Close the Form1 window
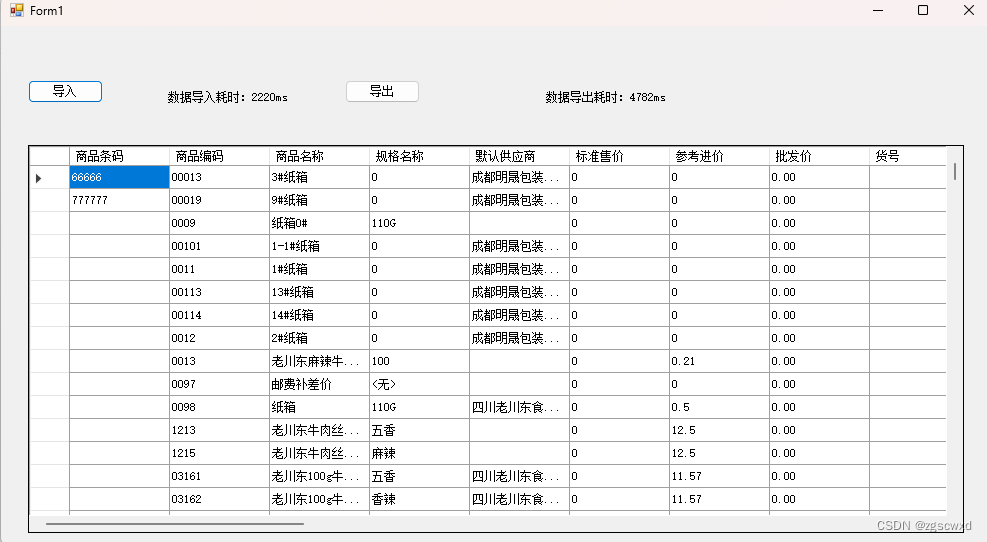Image resolution: width=987 pixels, height=542 pixels. 969,10
